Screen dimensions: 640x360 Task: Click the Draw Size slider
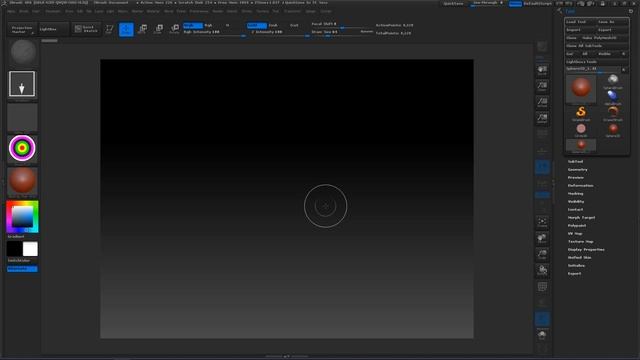[334, 32]
